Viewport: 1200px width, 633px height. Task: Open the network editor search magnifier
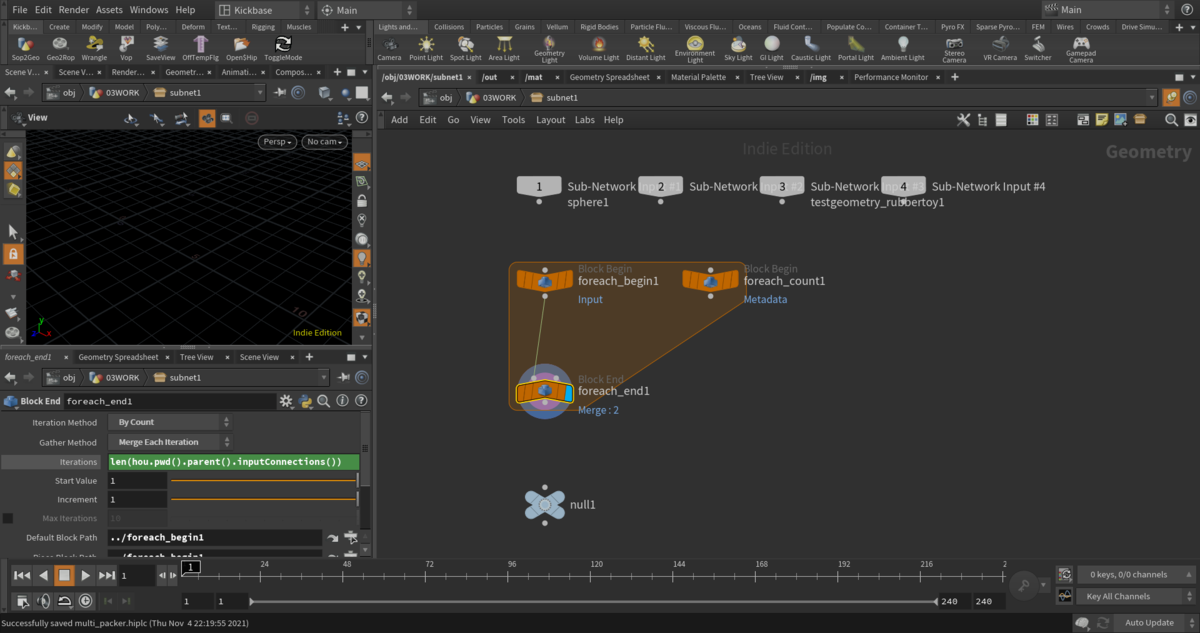(x=1171, y=120)
